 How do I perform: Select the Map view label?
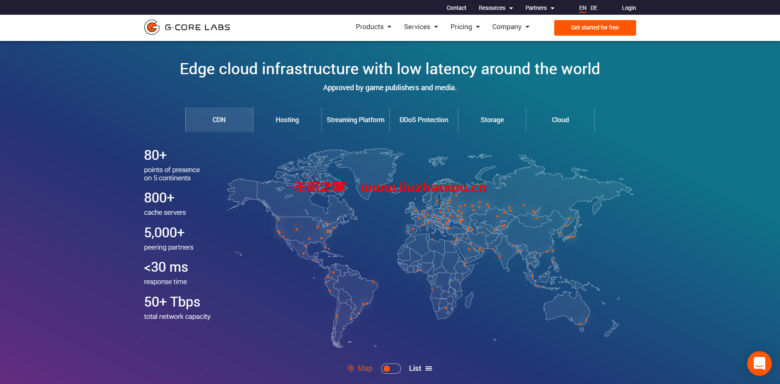(x=365, y=369)
